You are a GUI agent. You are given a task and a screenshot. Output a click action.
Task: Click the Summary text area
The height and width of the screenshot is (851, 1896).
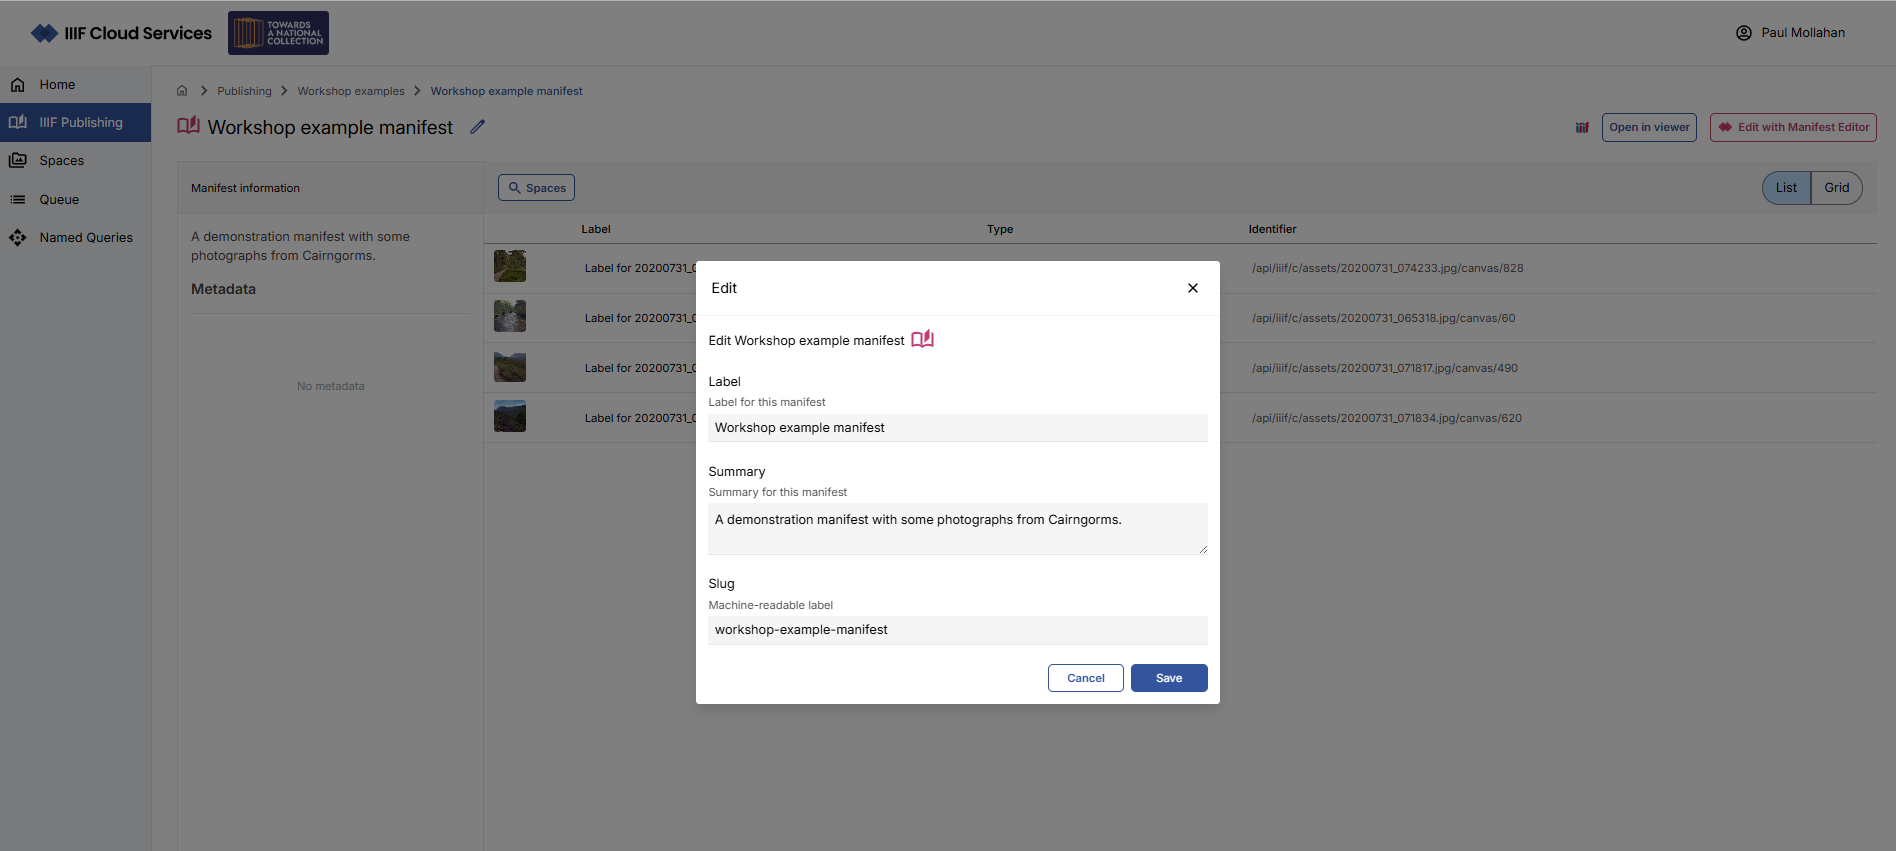point(957,528)
